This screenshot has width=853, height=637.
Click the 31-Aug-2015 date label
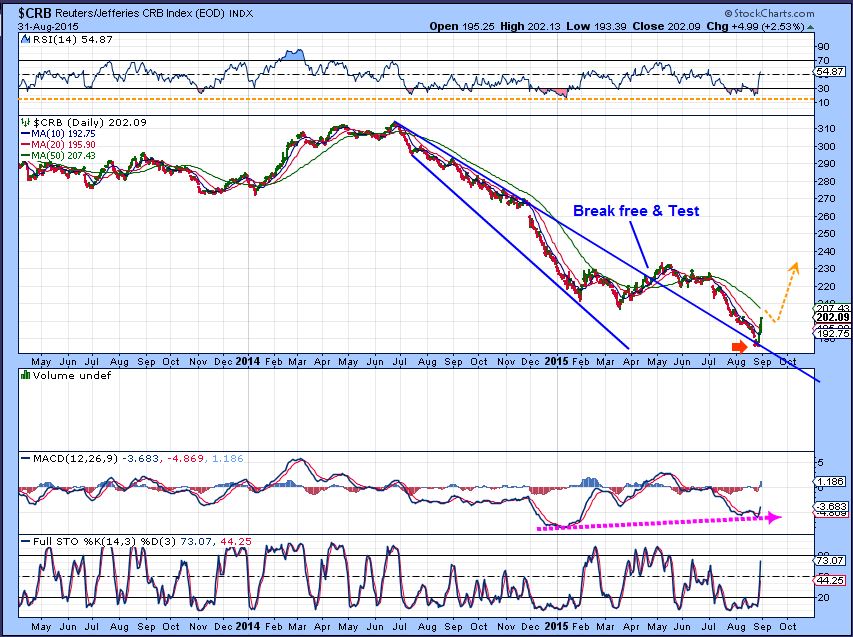pos(48,27)
